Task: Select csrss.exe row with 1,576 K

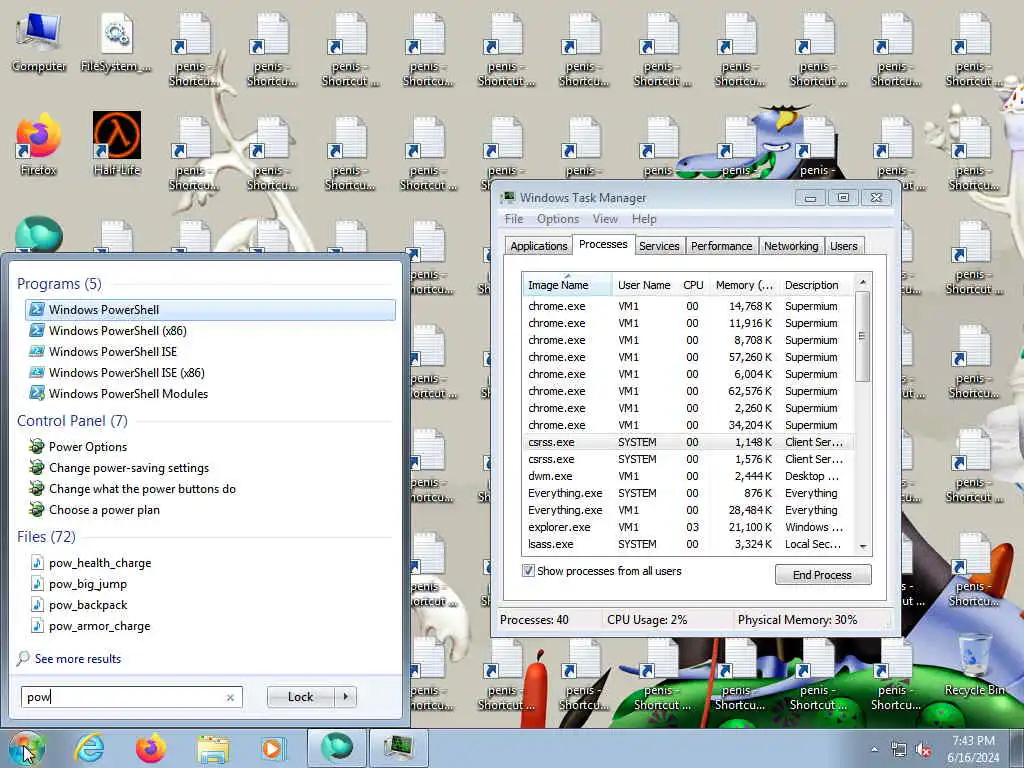Action: [x=688, y=459]
